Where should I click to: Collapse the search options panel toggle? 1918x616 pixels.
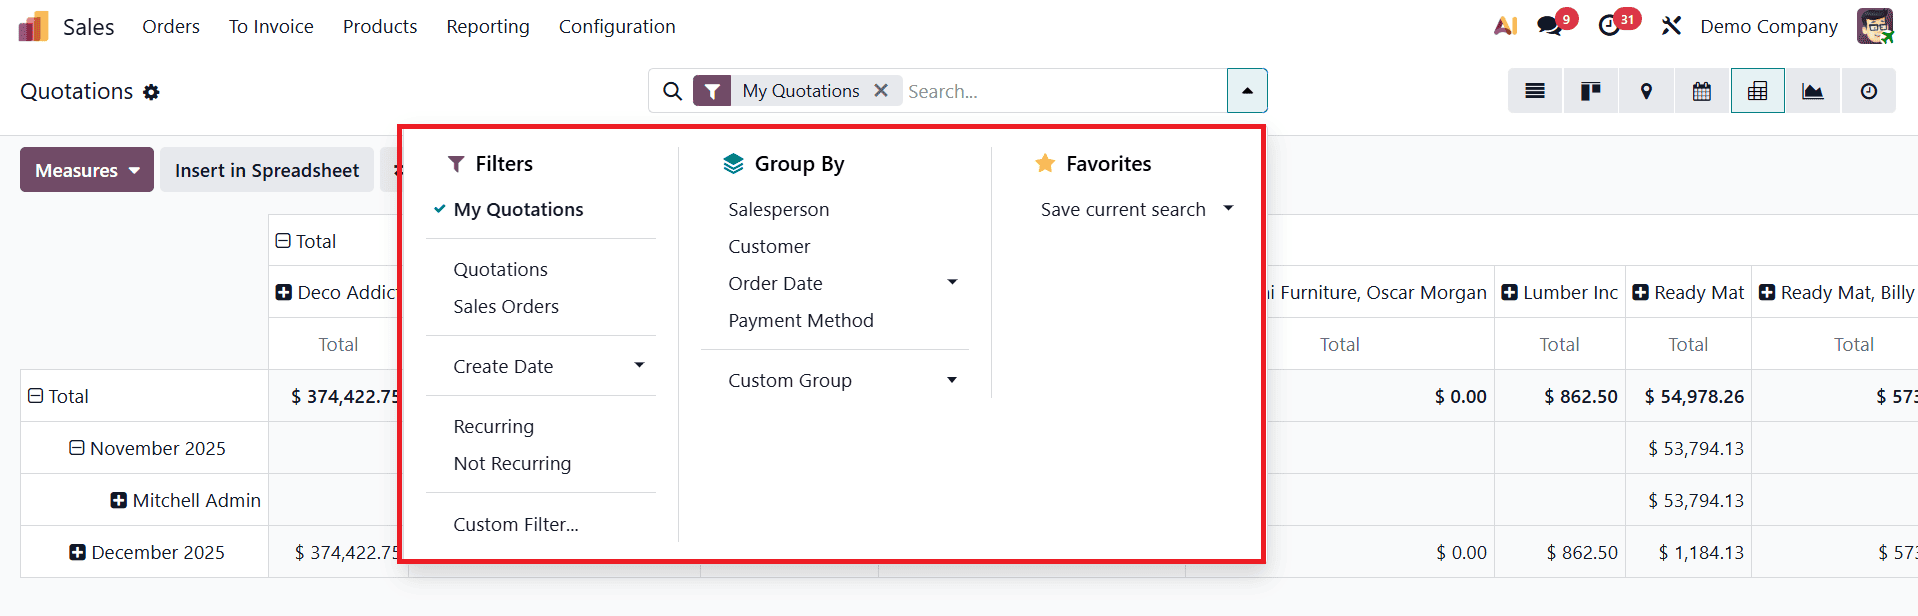[x=1247, y=91]
